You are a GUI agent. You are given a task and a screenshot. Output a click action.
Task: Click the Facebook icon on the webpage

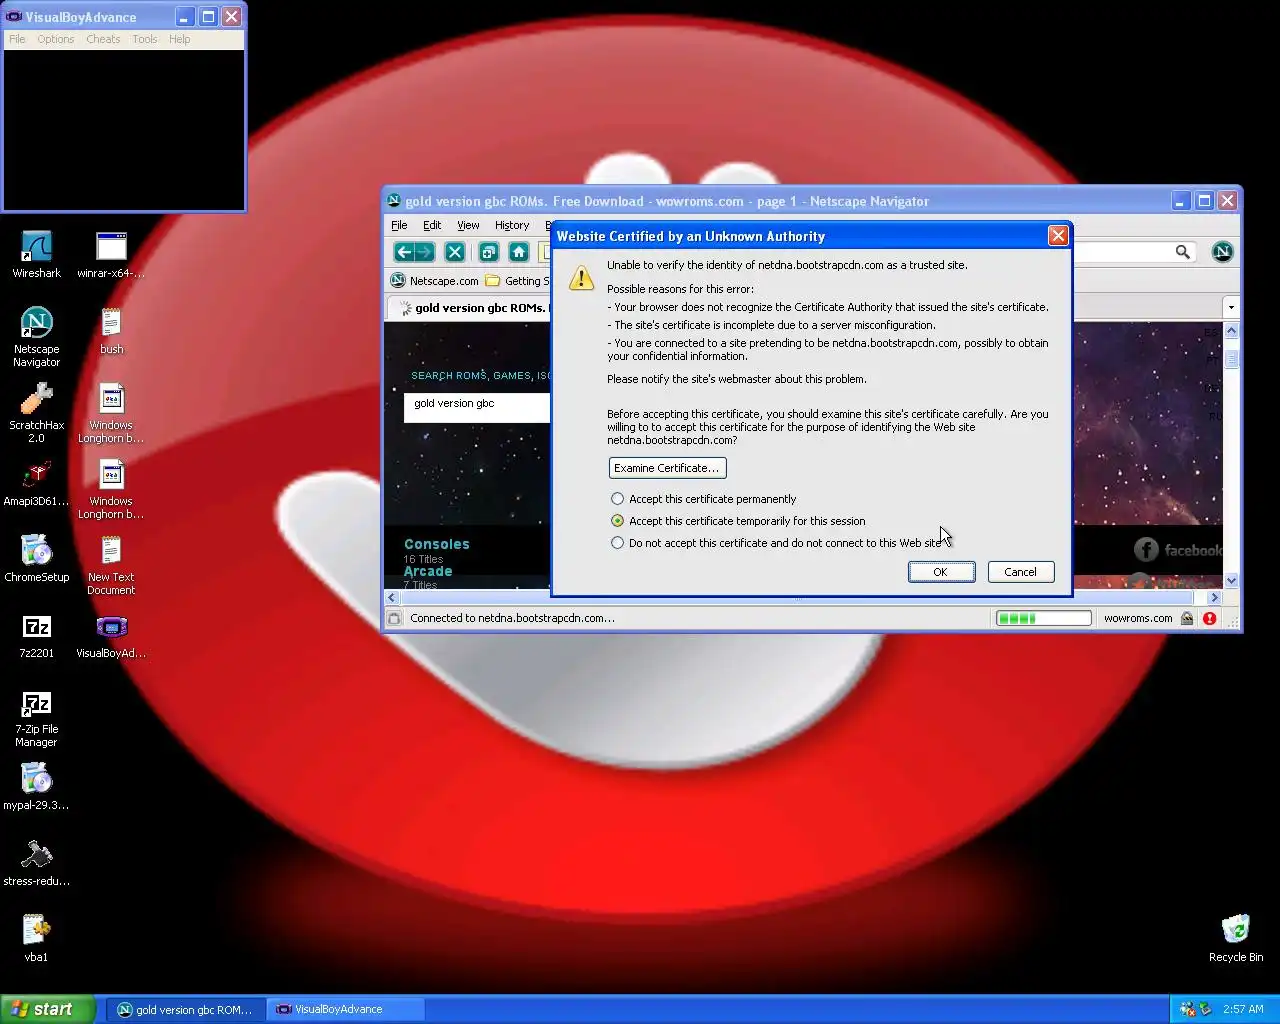pos(1146,549)
